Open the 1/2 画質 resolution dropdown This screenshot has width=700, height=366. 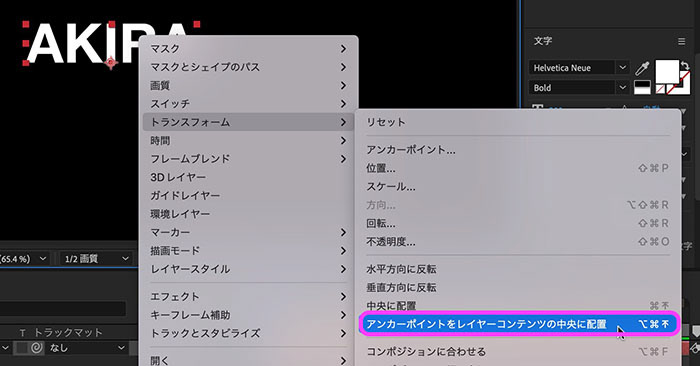tap(96, 258)
